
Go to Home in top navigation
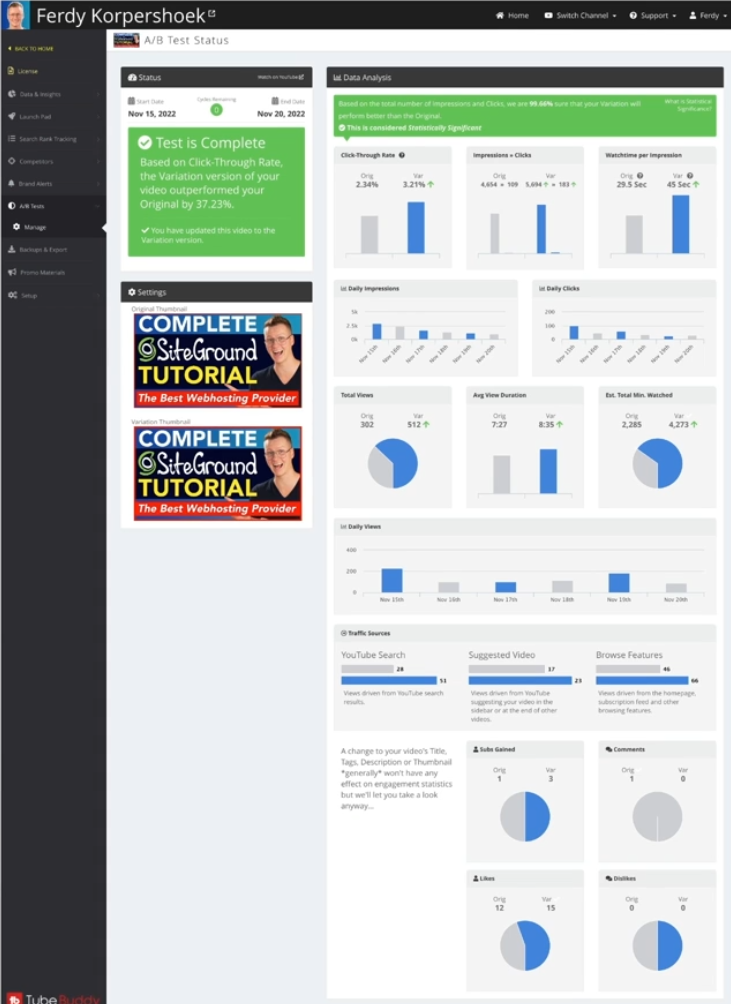512,16
